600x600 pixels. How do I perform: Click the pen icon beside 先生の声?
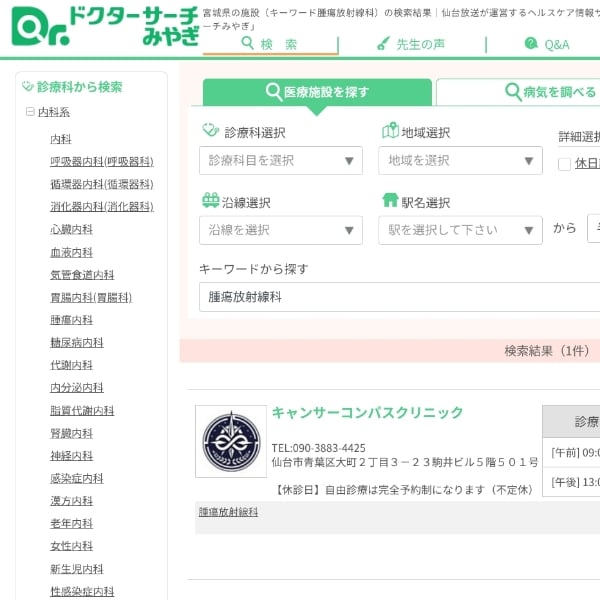[383, 44]
